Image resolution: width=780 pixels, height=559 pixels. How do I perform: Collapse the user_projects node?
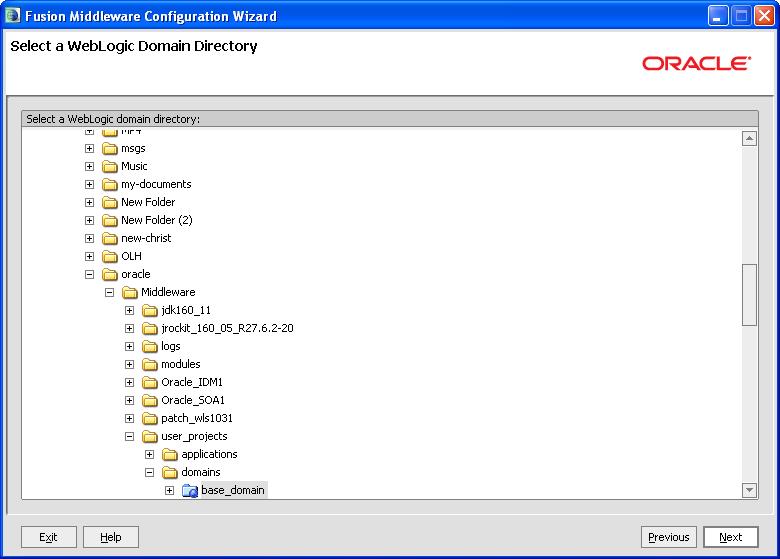[x=129, y=437]
